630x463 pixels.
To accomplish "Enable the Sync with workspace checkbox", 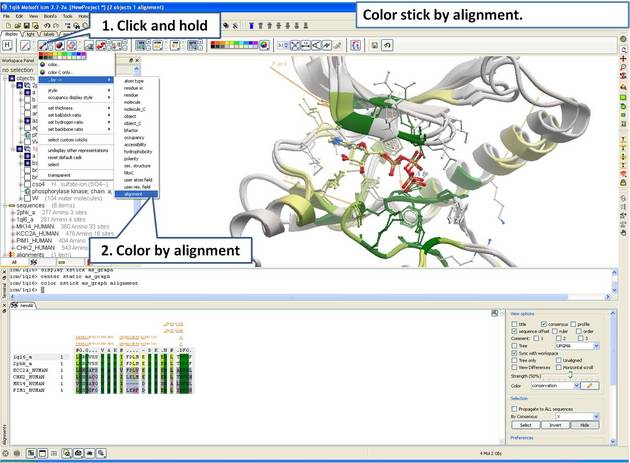I will coord(514,352).
